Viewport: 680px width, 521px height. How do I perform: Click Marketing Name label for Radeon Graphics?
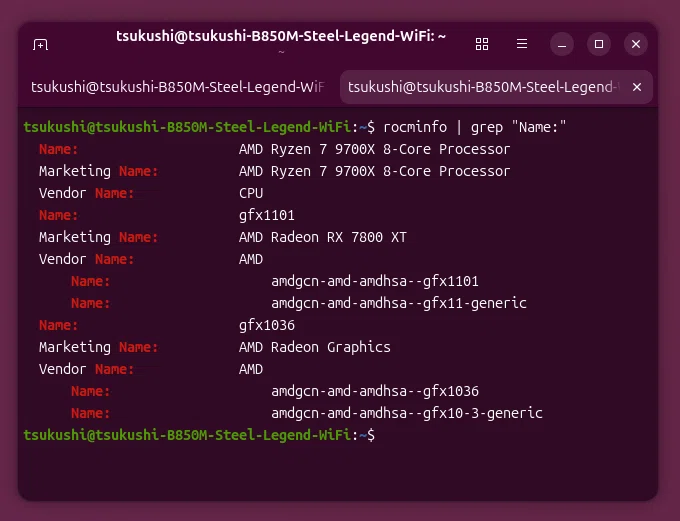[98, 347]
